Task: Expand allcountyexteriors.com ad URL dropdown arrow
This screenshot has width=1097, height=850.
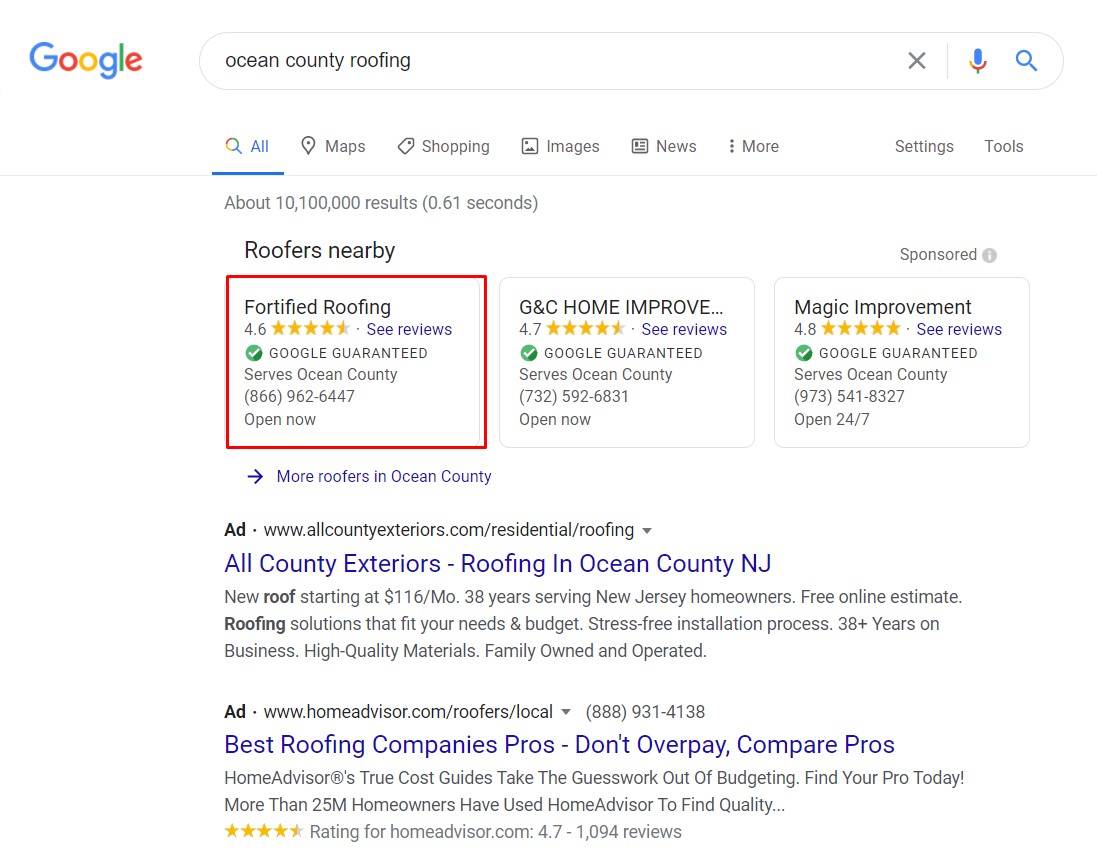Action: coord(647,530)
